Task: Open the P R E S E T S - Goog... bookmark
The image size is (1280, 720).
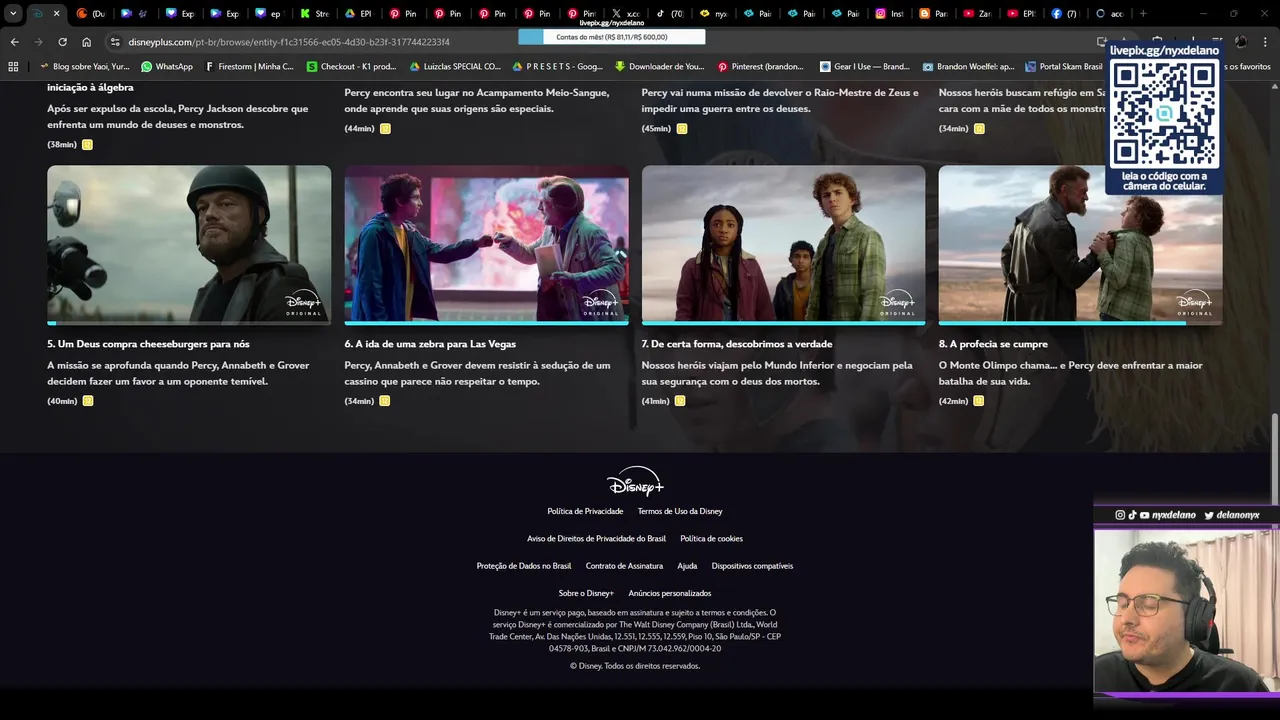Action: coord(558,66)
